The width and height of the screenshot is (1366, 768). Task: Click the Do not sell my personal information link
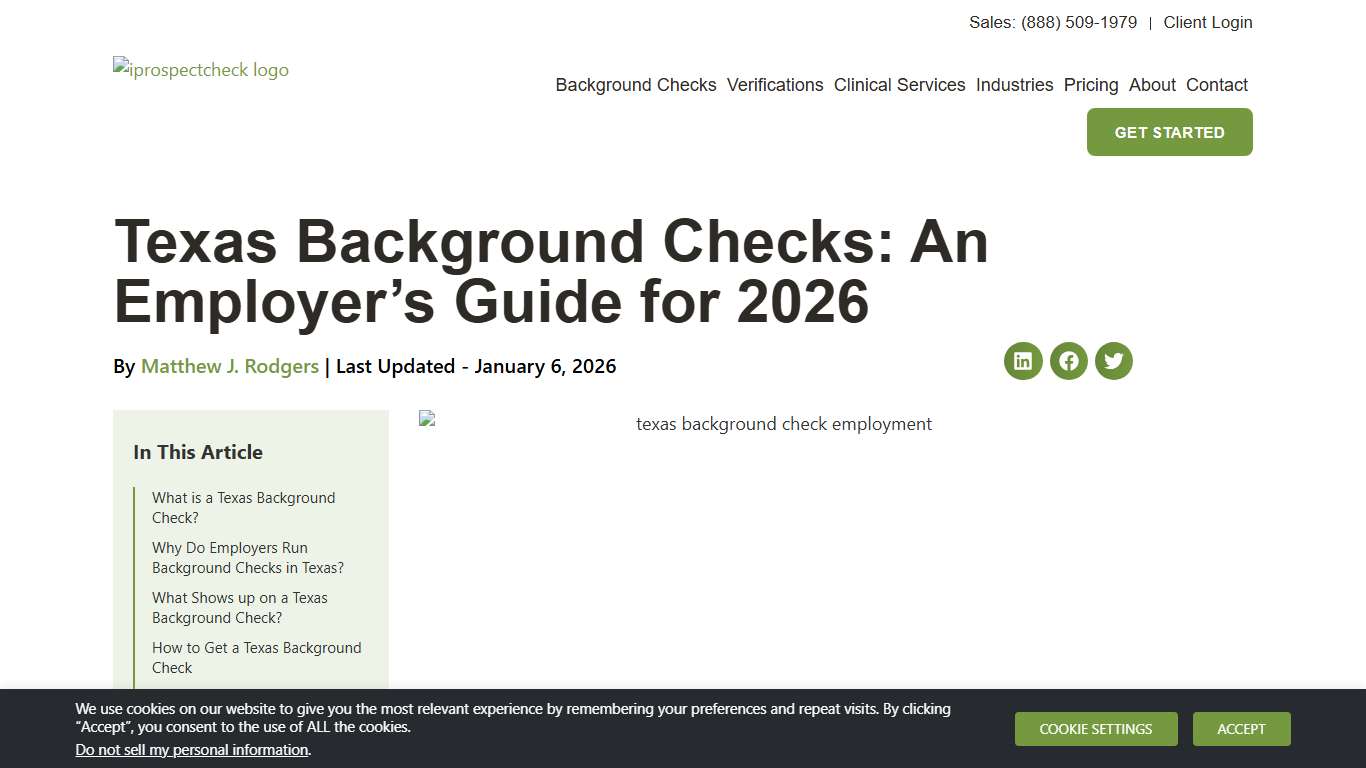tap(191, 749)
